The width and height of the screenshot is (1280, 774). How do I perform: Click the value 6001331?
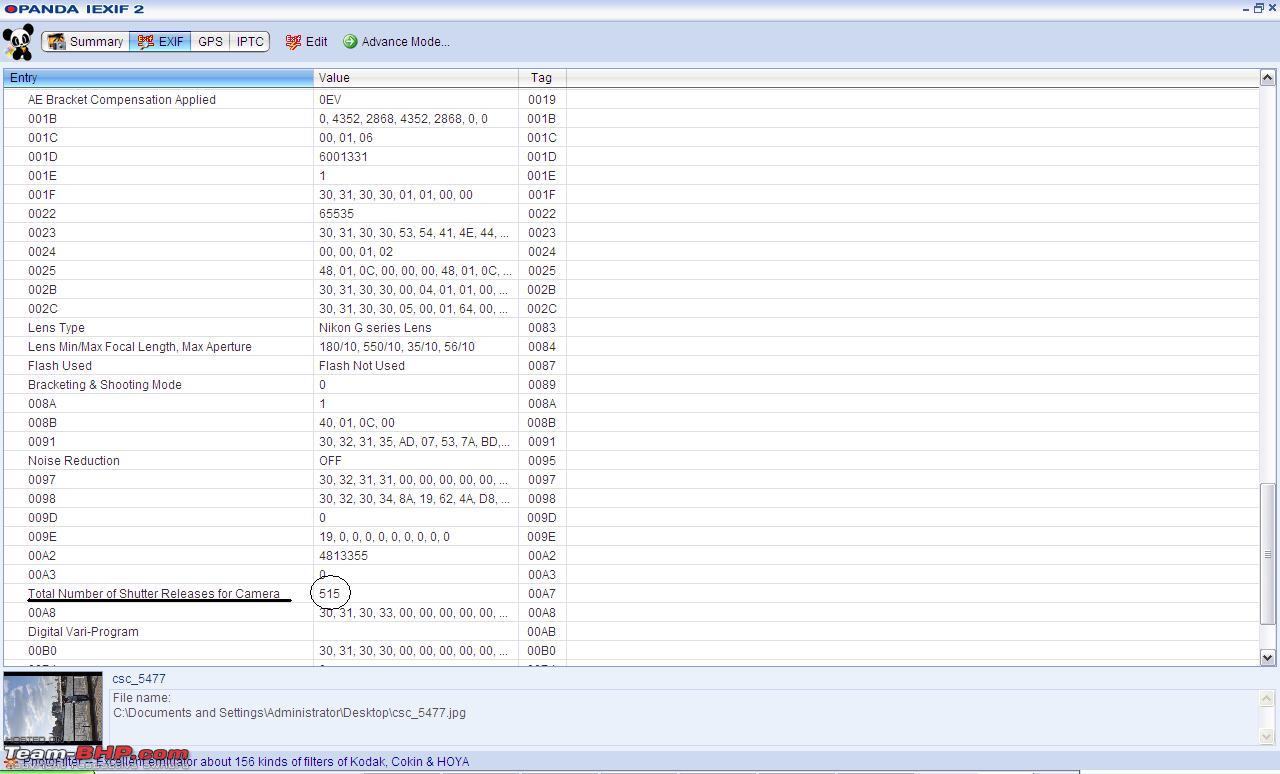coord(343,157)
